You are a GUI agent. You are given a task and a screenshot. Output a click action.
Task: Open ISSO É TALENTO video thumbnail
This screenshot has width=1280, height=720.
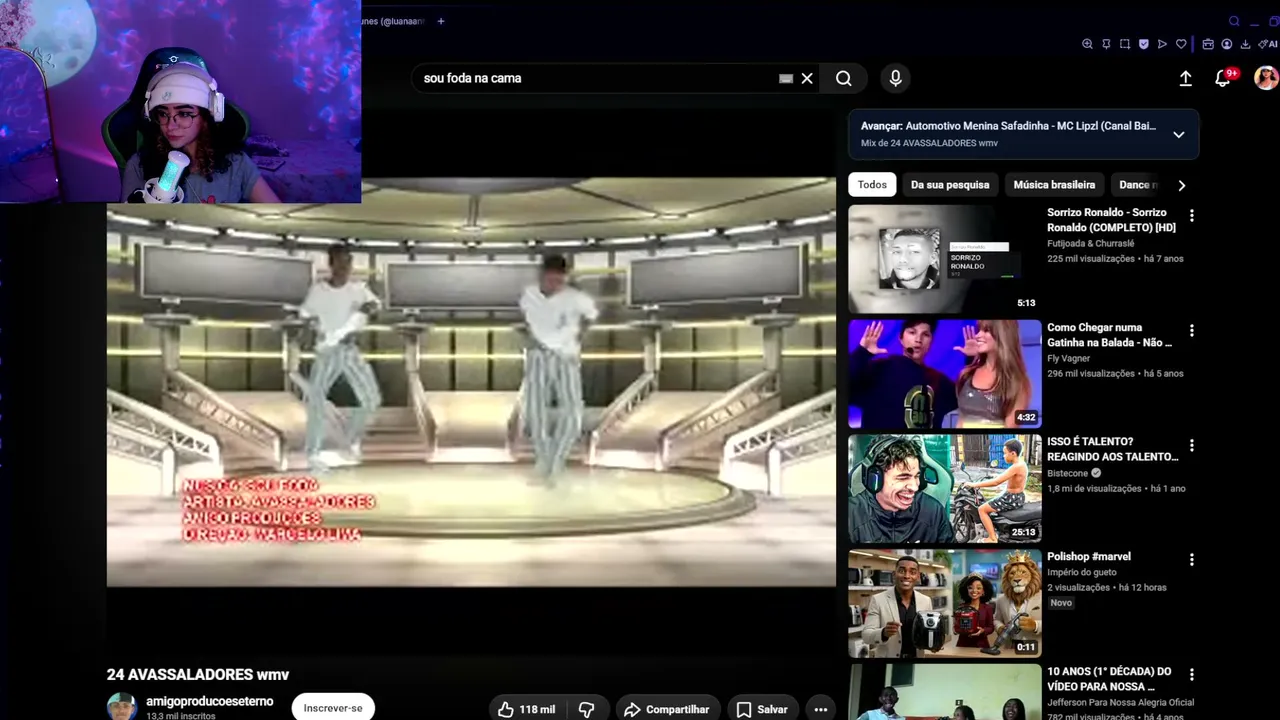pyautogui.click(x=944, y=489)
